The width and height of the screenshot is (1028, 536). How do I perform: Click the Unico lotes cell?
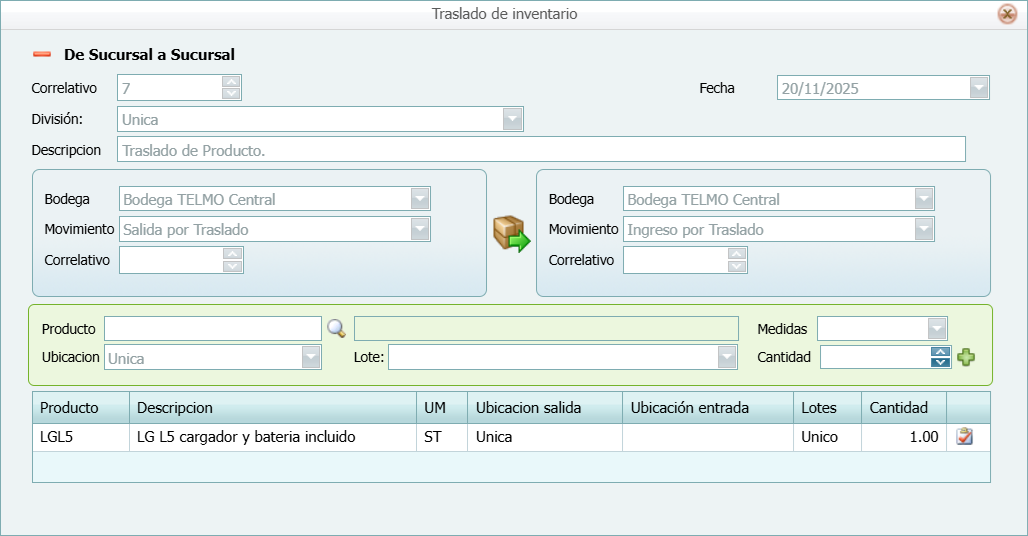827,437
